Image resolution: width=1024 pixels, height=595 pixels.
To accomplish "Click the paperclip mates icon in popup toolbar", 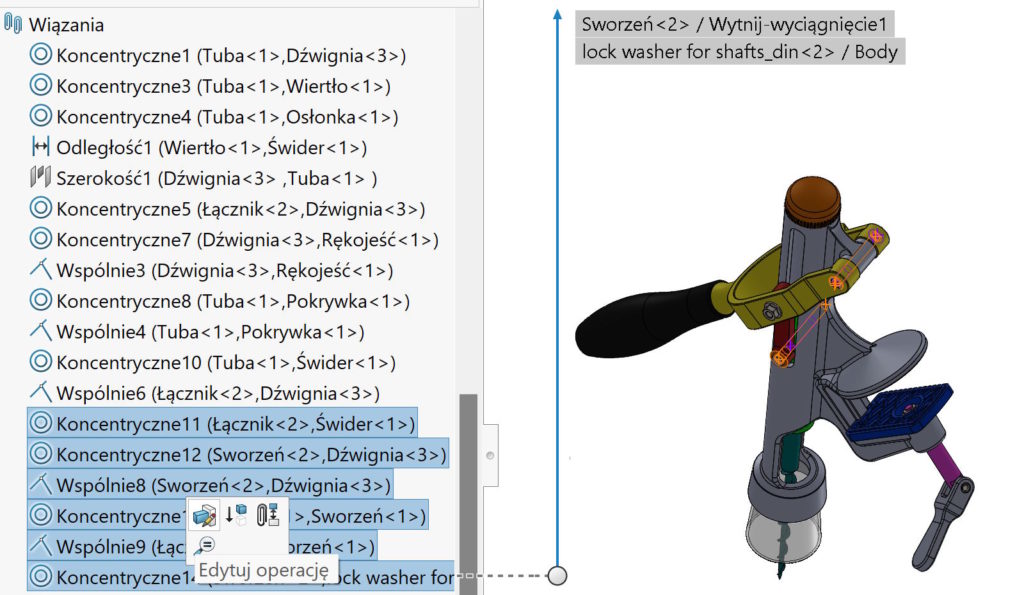I will (x=267, y=515).
